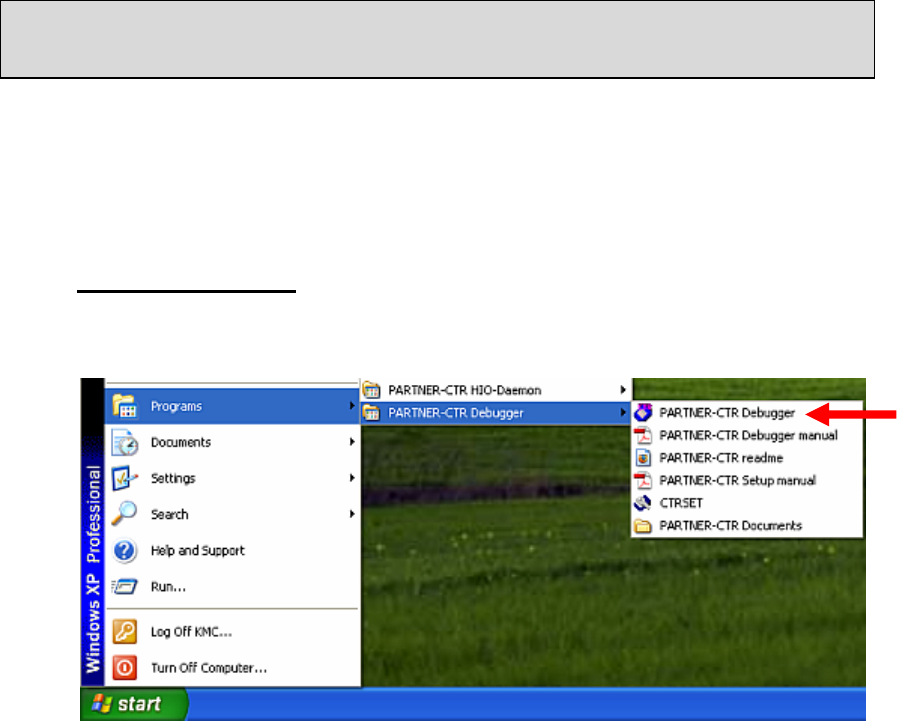The height and width of the screenshot is (721, 897).
Task: Open PARTNER-CTR Debugger program group
Action: (495, 413)
